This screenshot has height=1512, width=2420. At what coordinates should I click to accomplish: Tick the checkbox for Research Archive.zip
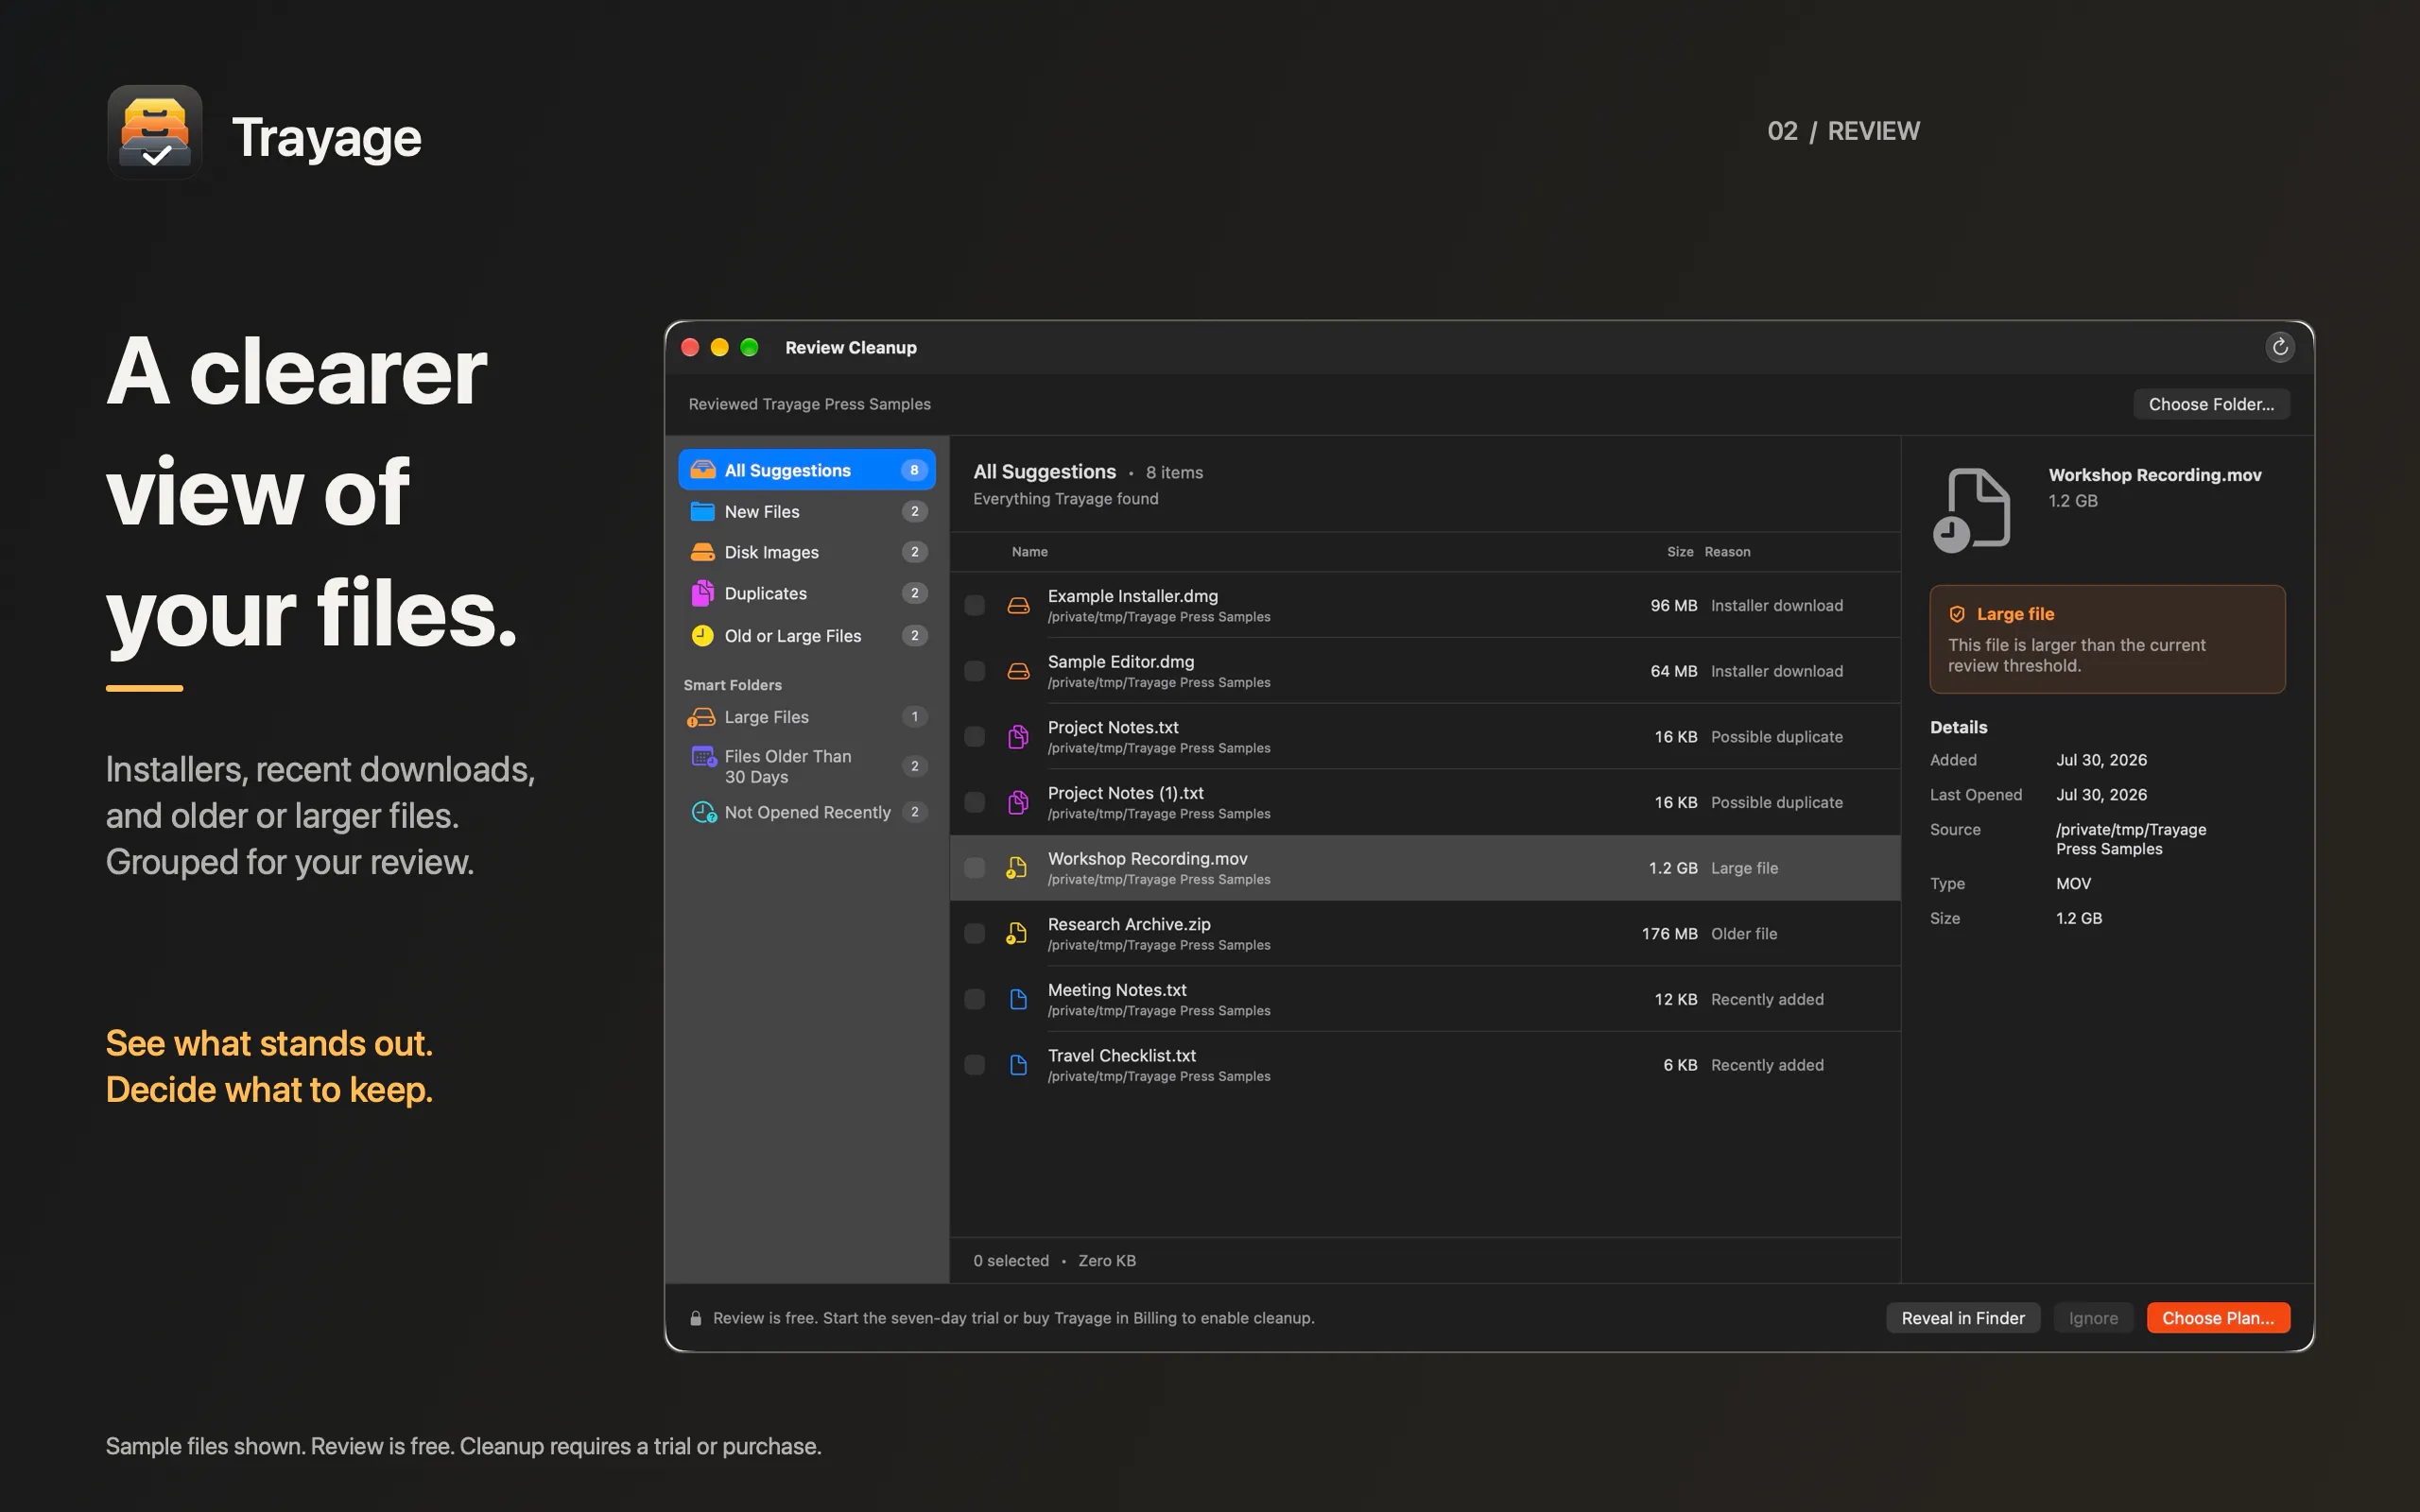click(974, 933)
